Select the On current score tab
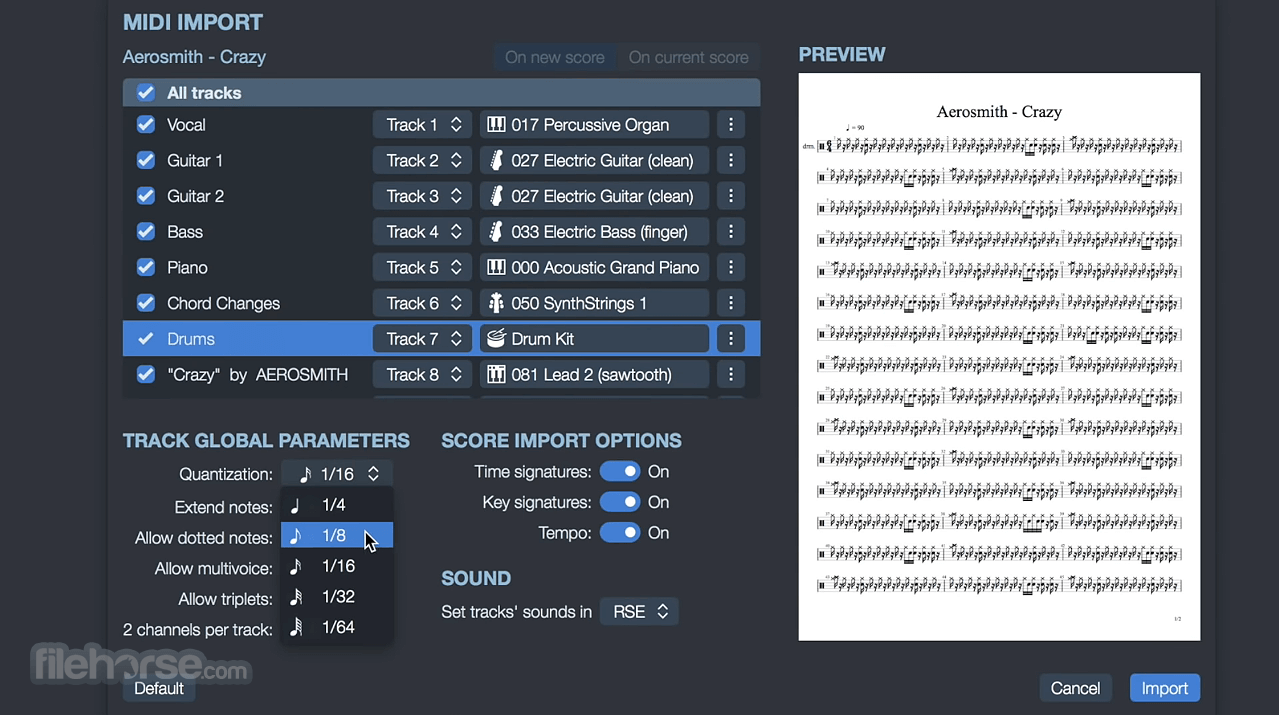The height and width of the screenshot is (715, 1279). point(689,58)
